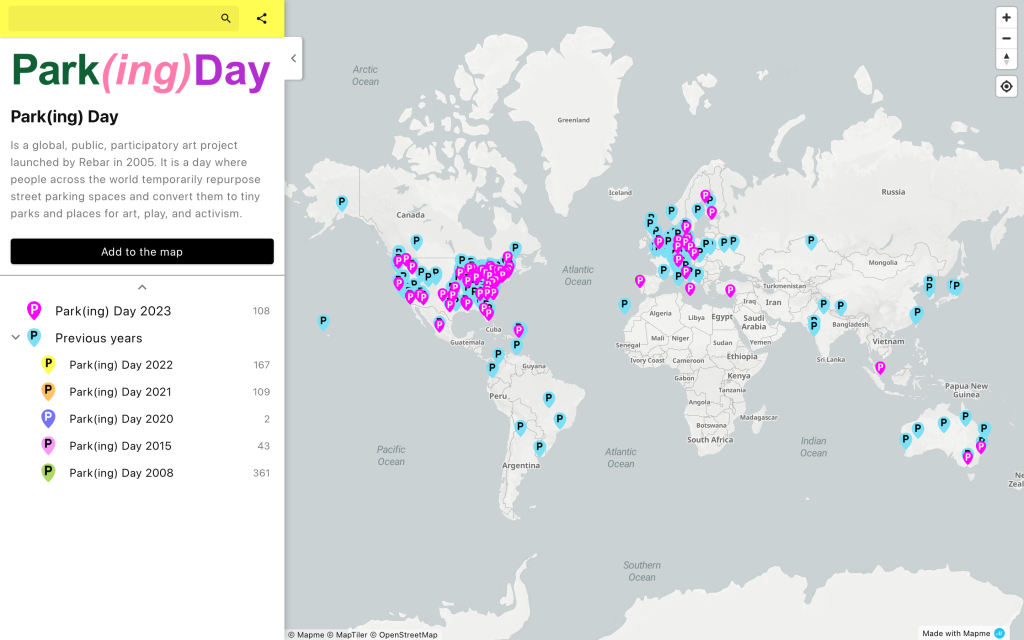Viewport: 1024px width, 640px height.
Task: Open the Park(ing) Day 2020 category
Action: point(142,419)
